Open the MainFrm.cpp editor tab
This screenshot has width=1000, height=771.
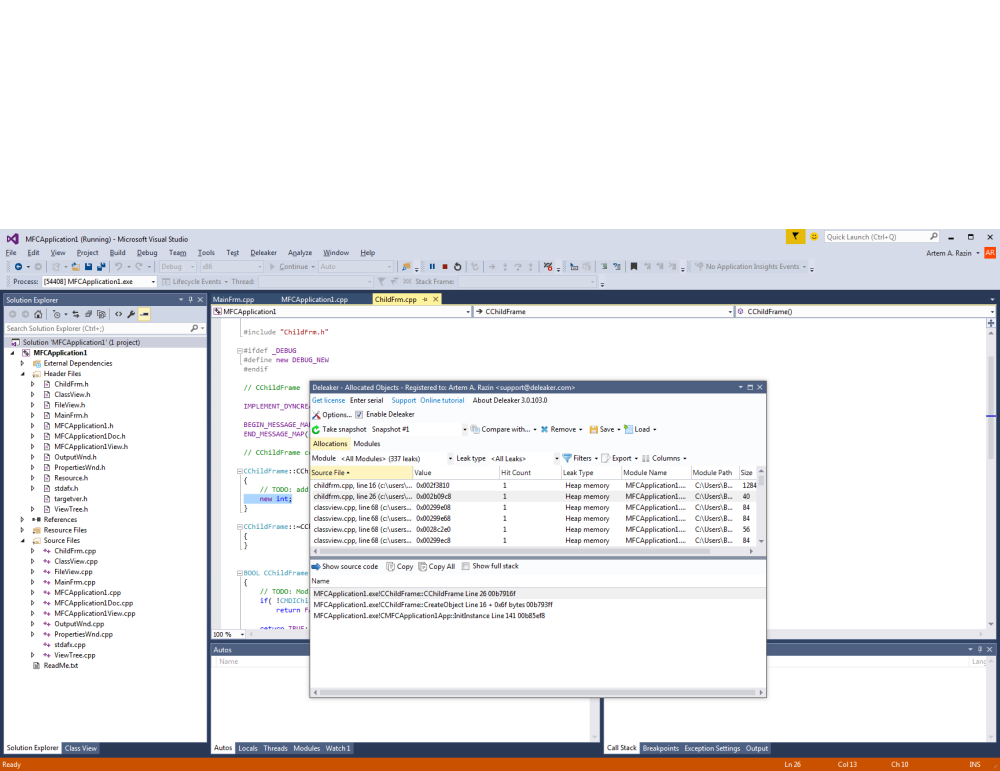(x=234, y=299)
